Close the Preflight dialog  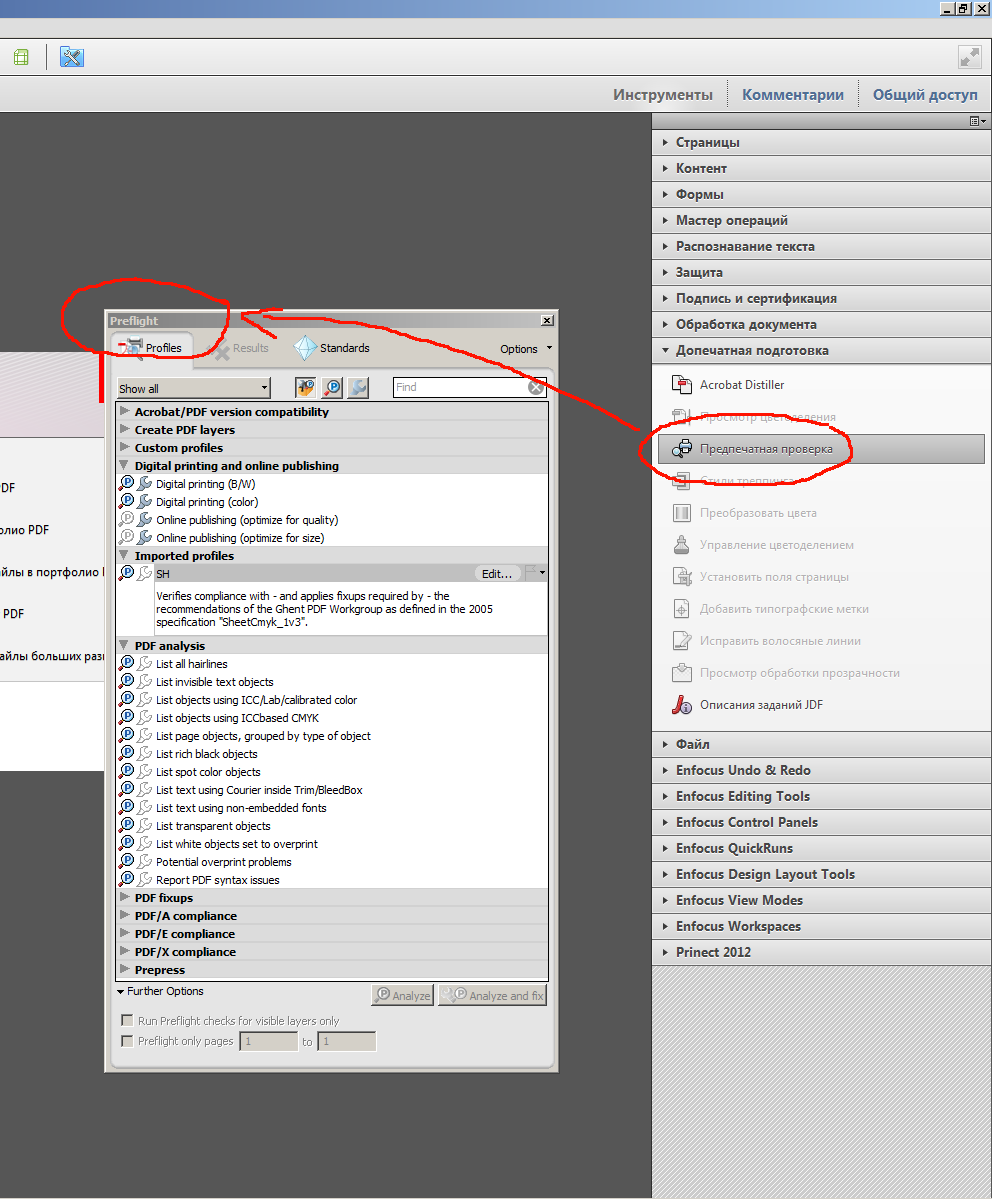click(546, 320)
